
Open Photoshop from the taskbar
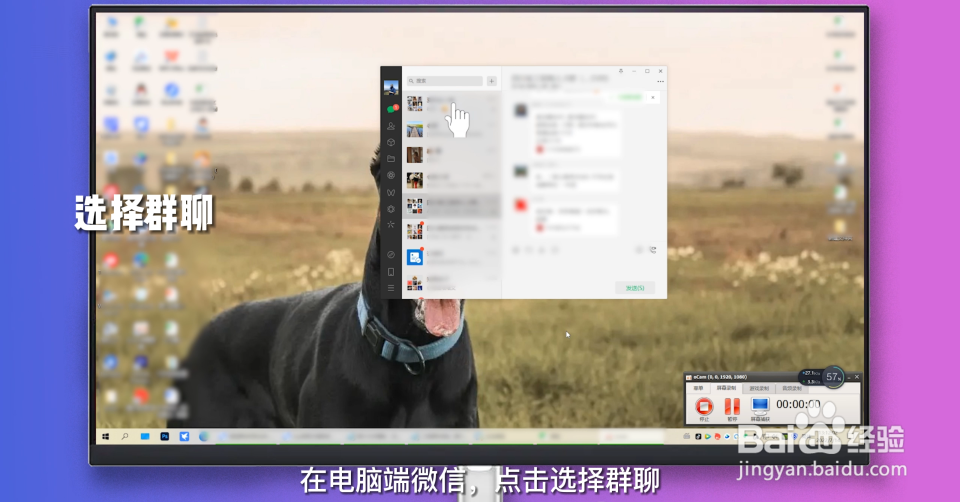165,436
